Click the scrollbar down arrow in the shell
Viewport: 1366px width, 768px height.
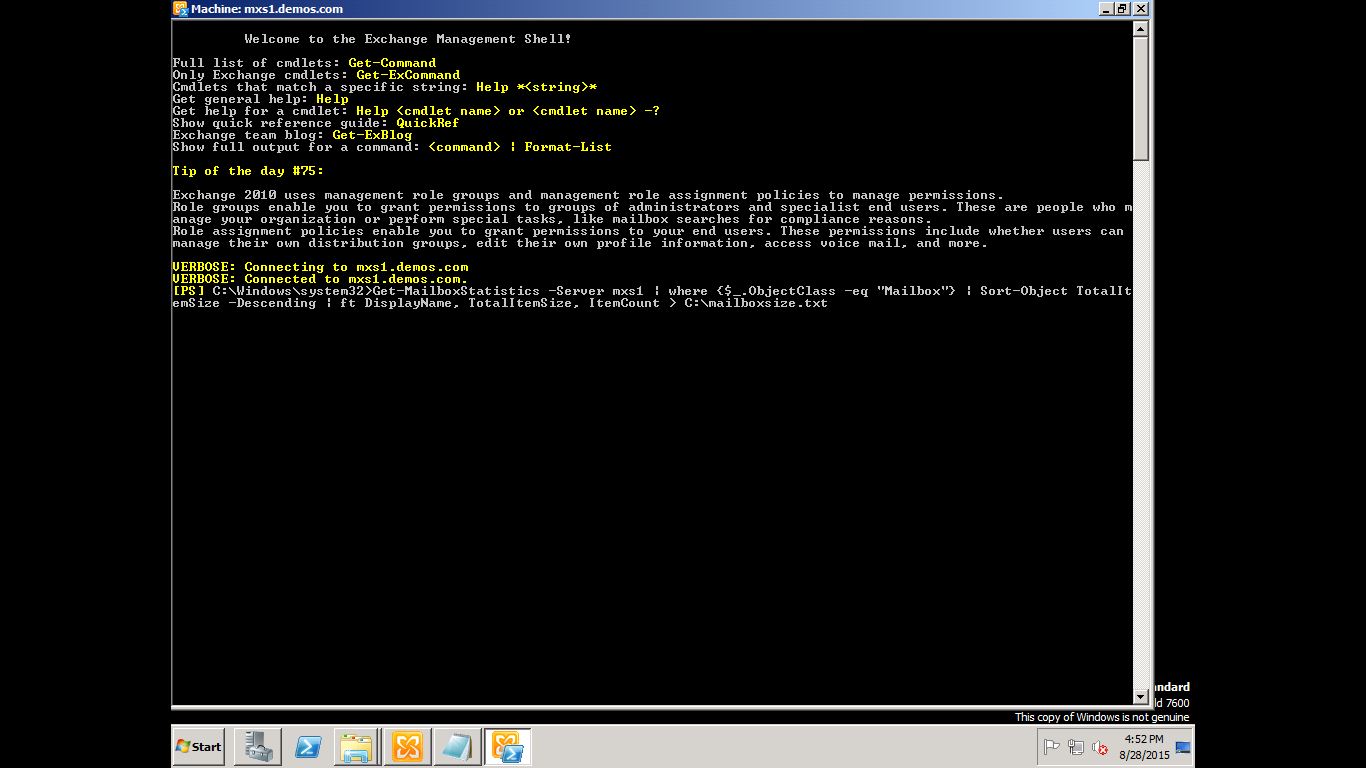(x=1141, y=696)
